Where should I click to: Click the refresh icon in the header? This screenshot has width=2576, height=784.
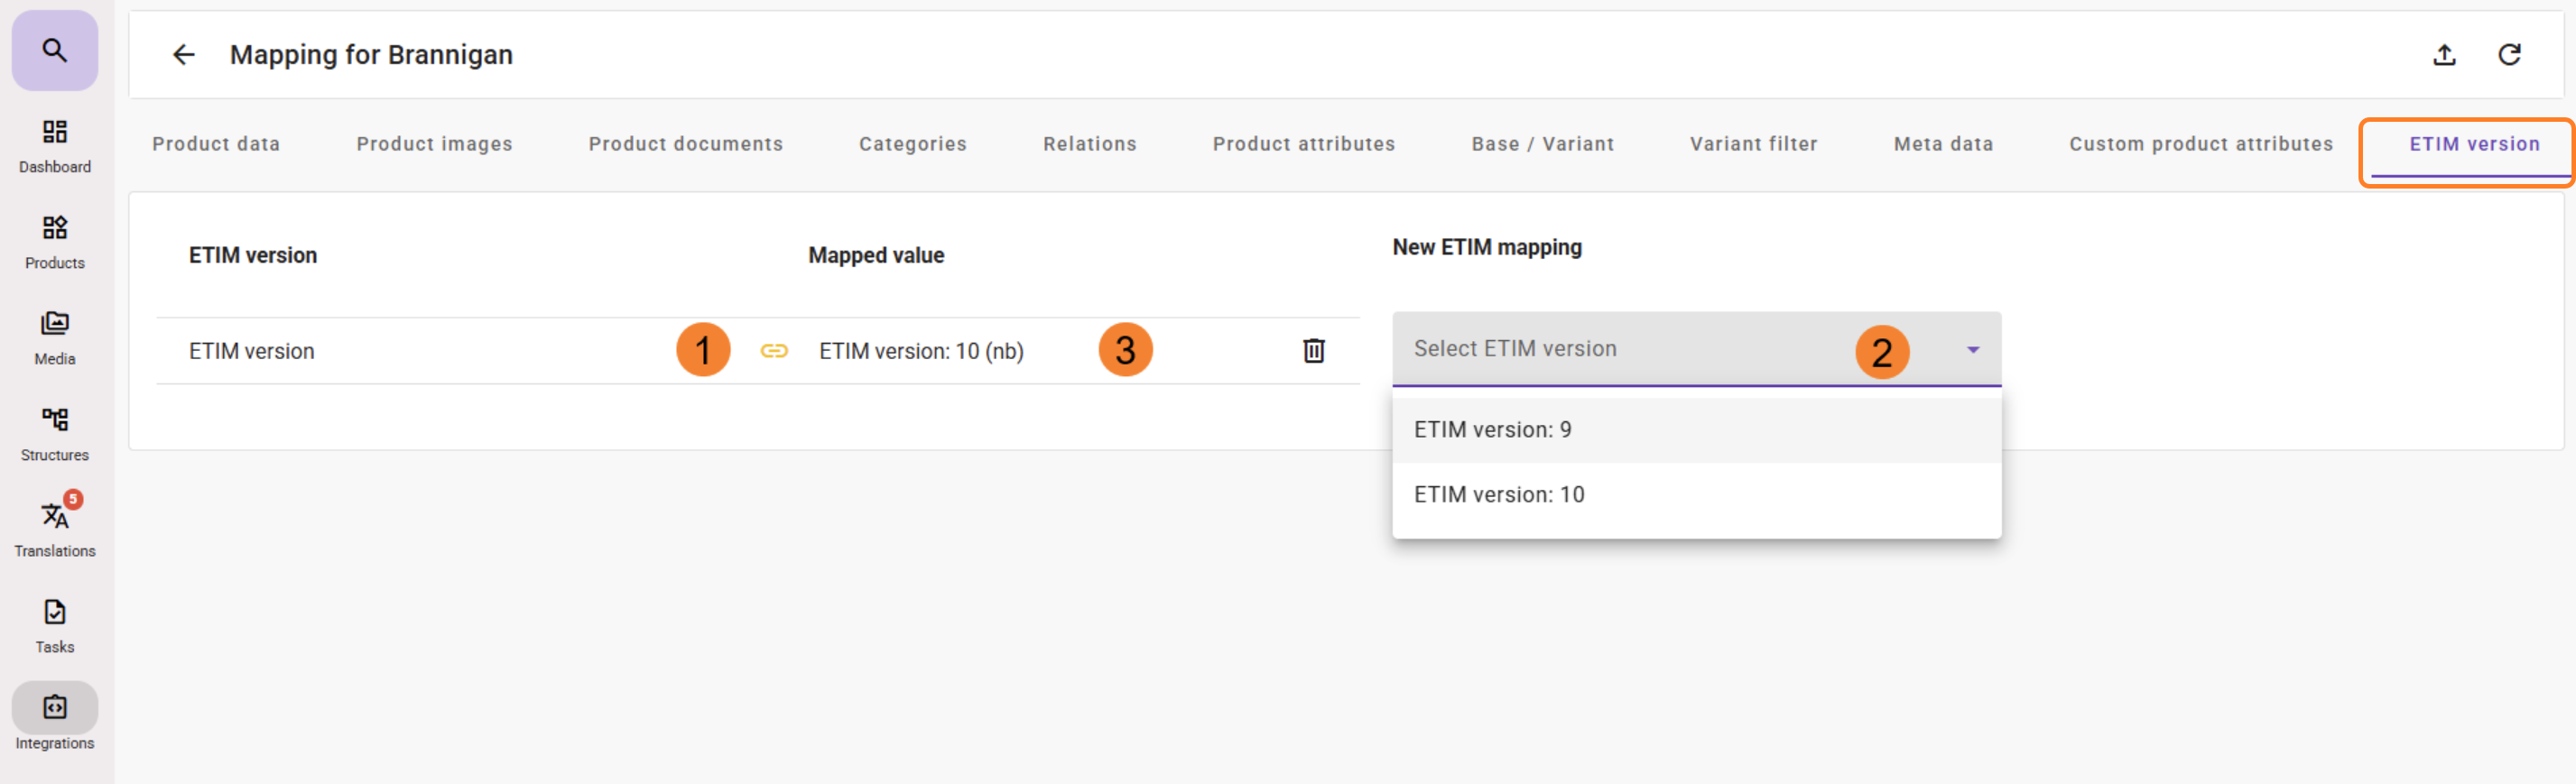(x=2509, y=55)
